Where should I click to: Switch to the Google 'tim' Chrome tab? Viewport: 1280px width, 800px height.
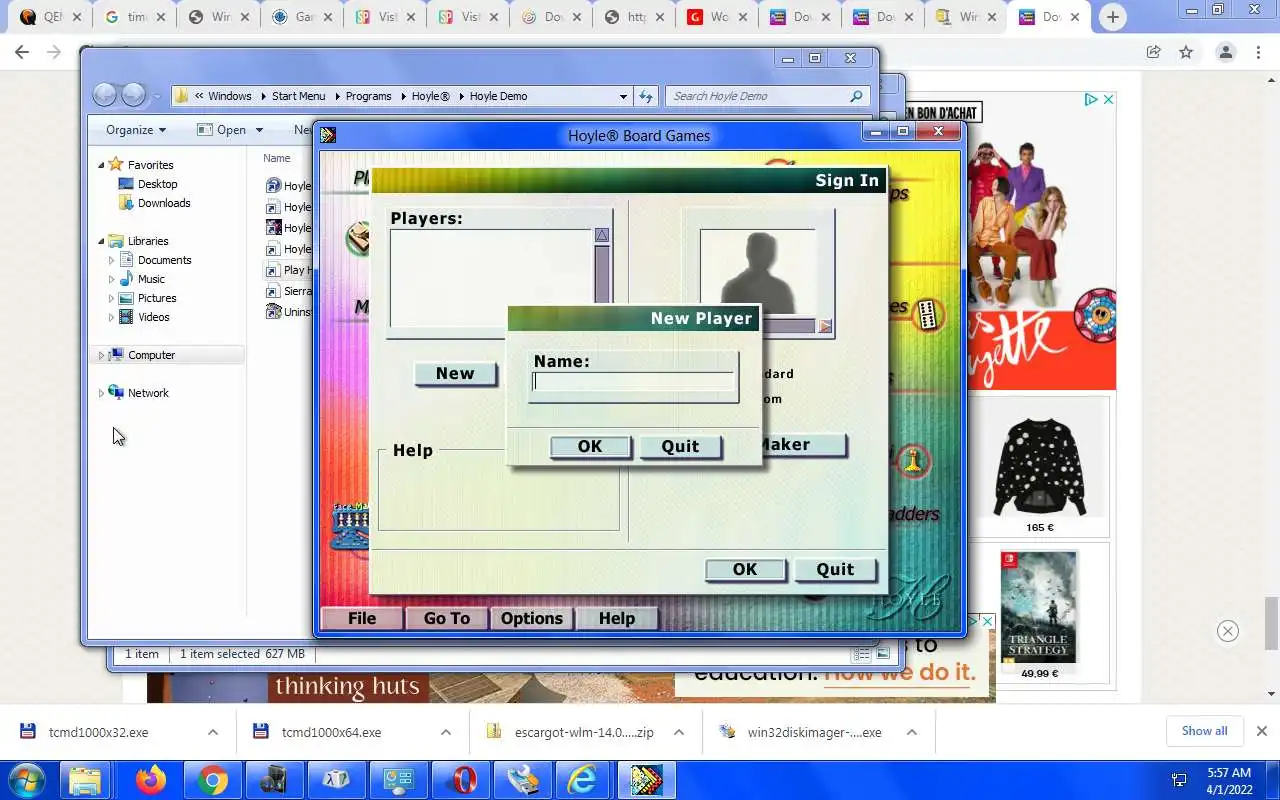pos(137,17)
